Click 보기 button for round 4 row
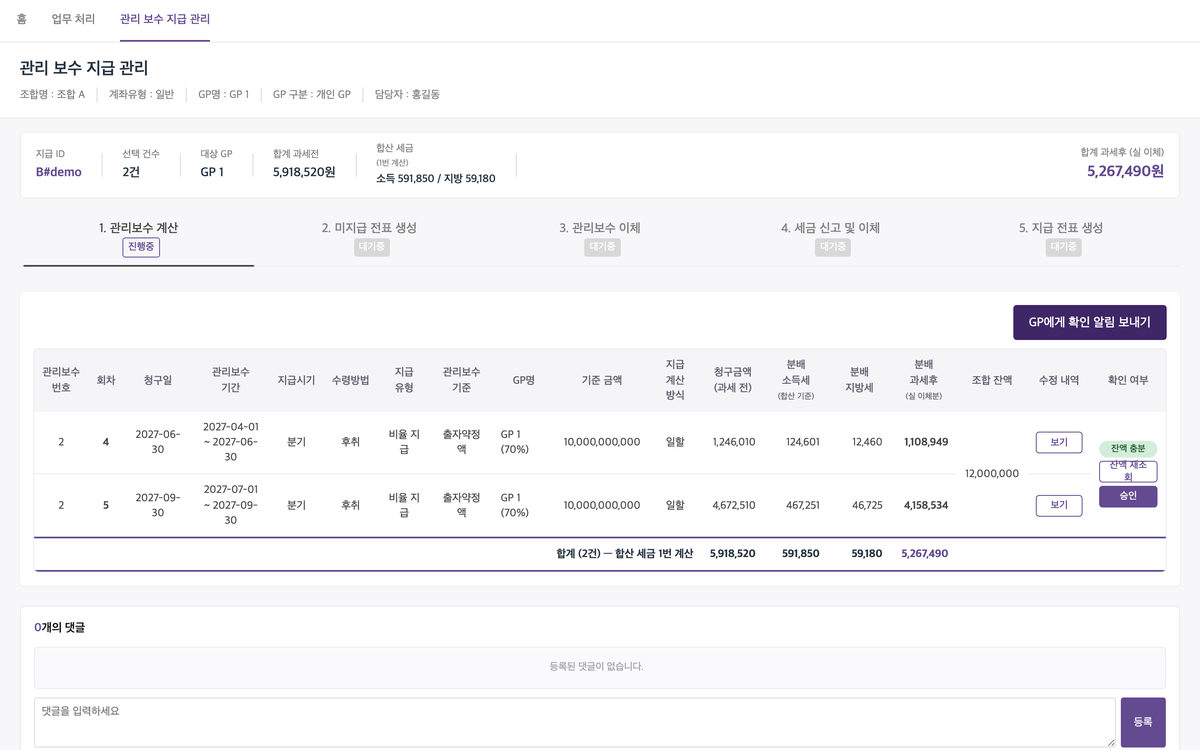The height and width of the screenshot is (750, 1200). [x=1059, y=442]
